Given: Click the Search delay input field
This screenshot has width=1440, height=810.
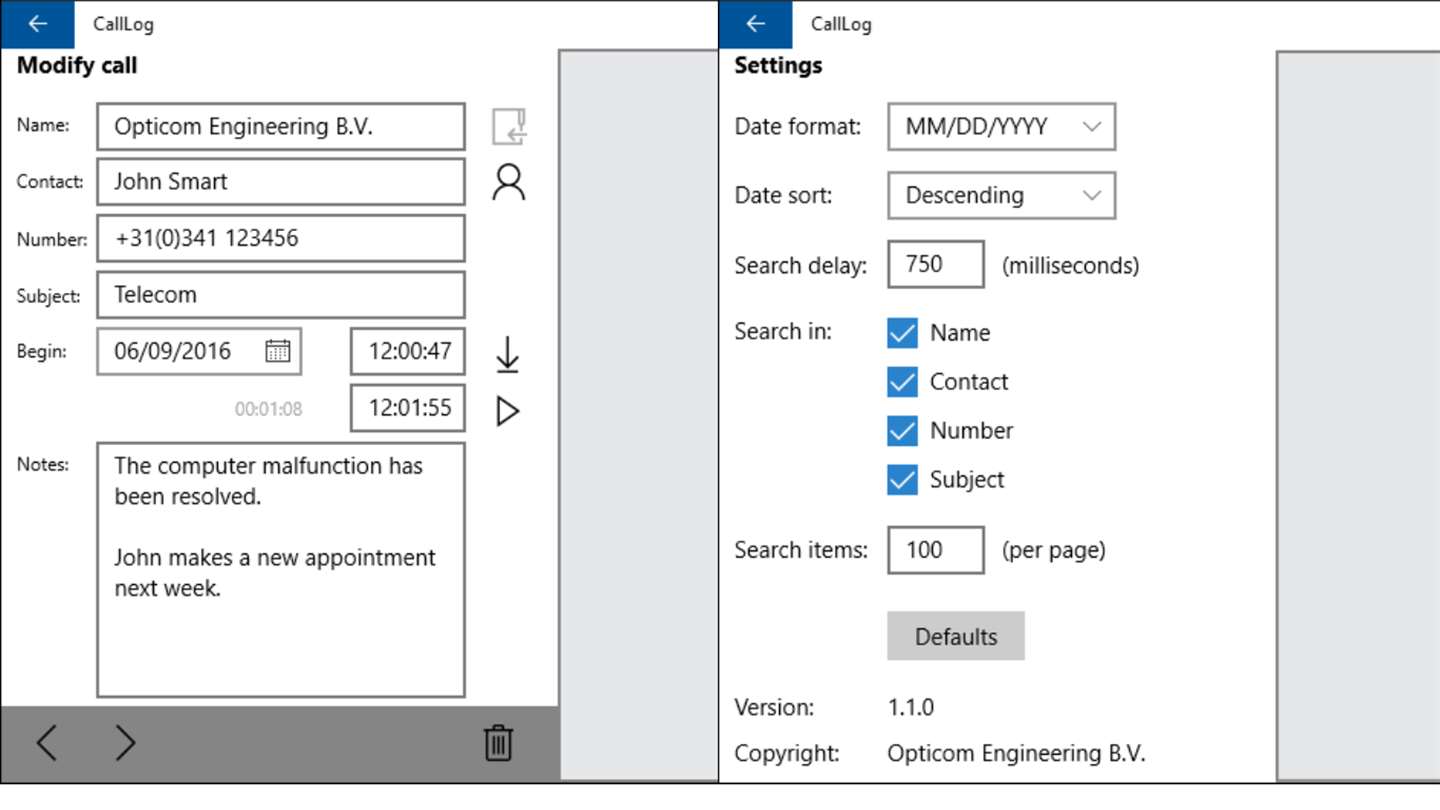Looking at the screenshot, I should tap(935, 265).
